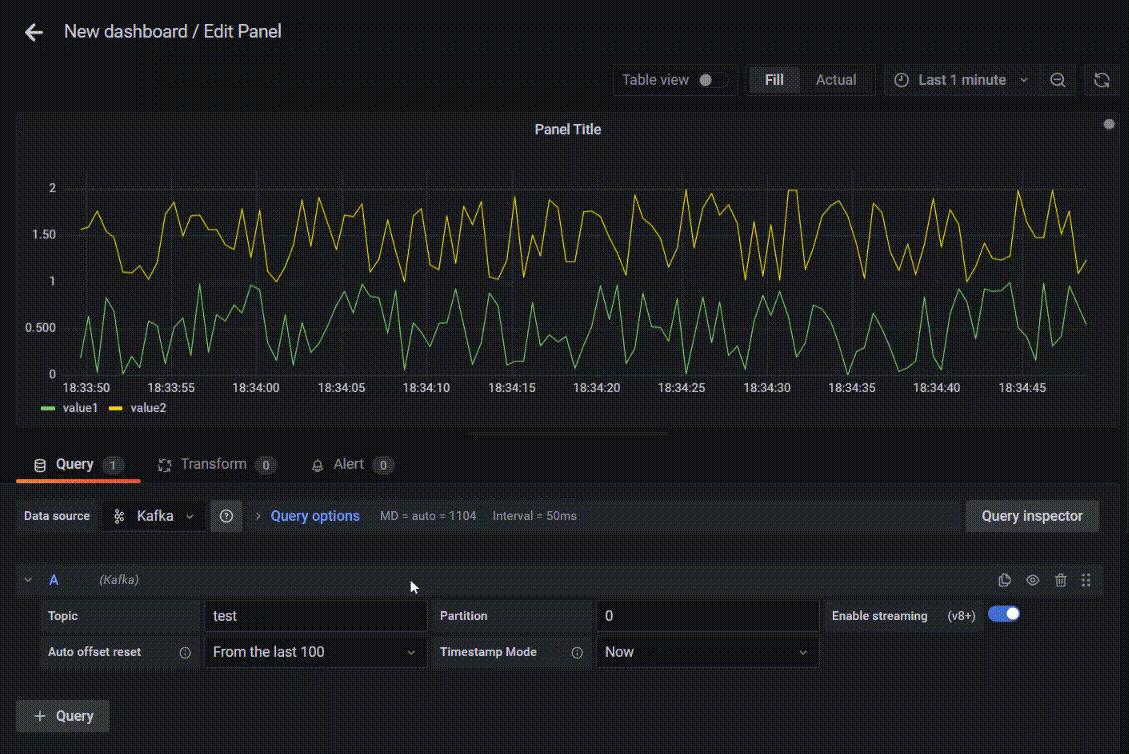Click the value2 legend color marker
Image resolution: width=1129 pixels, height=754 pixels.
pos(114,408)
